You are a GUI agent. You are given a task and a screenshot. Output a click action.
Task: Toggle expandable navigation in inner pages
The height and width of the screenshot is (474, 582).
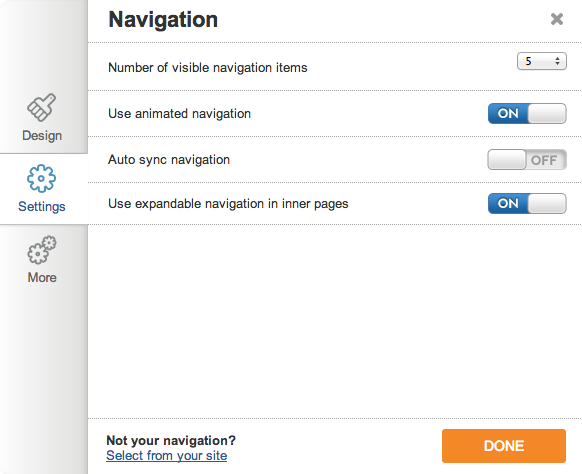pyautogui.click(x=527, y=203)
